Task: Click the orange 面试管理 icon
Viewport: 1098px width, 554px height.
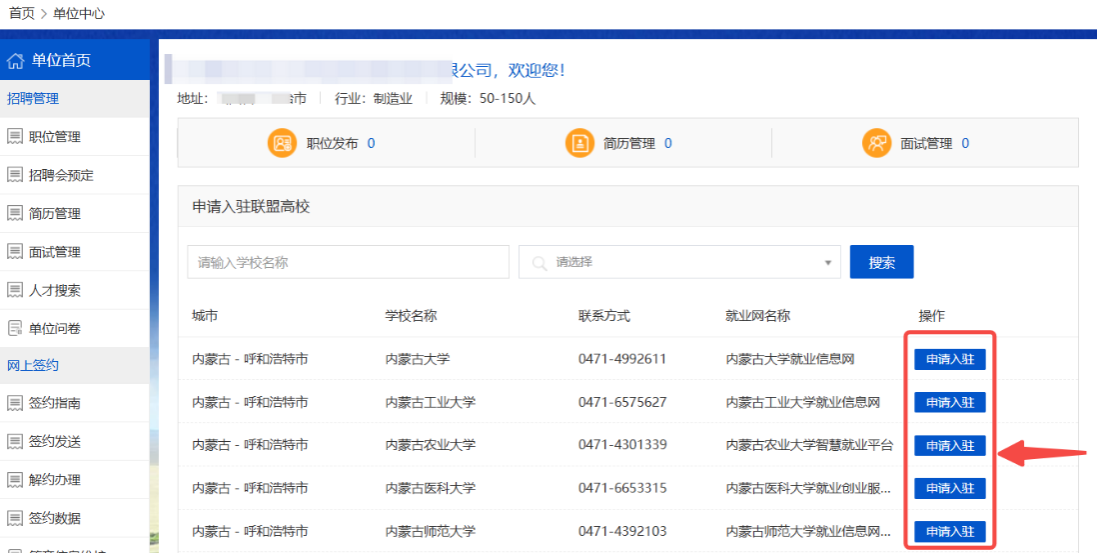Action: [x=877, y=143]
